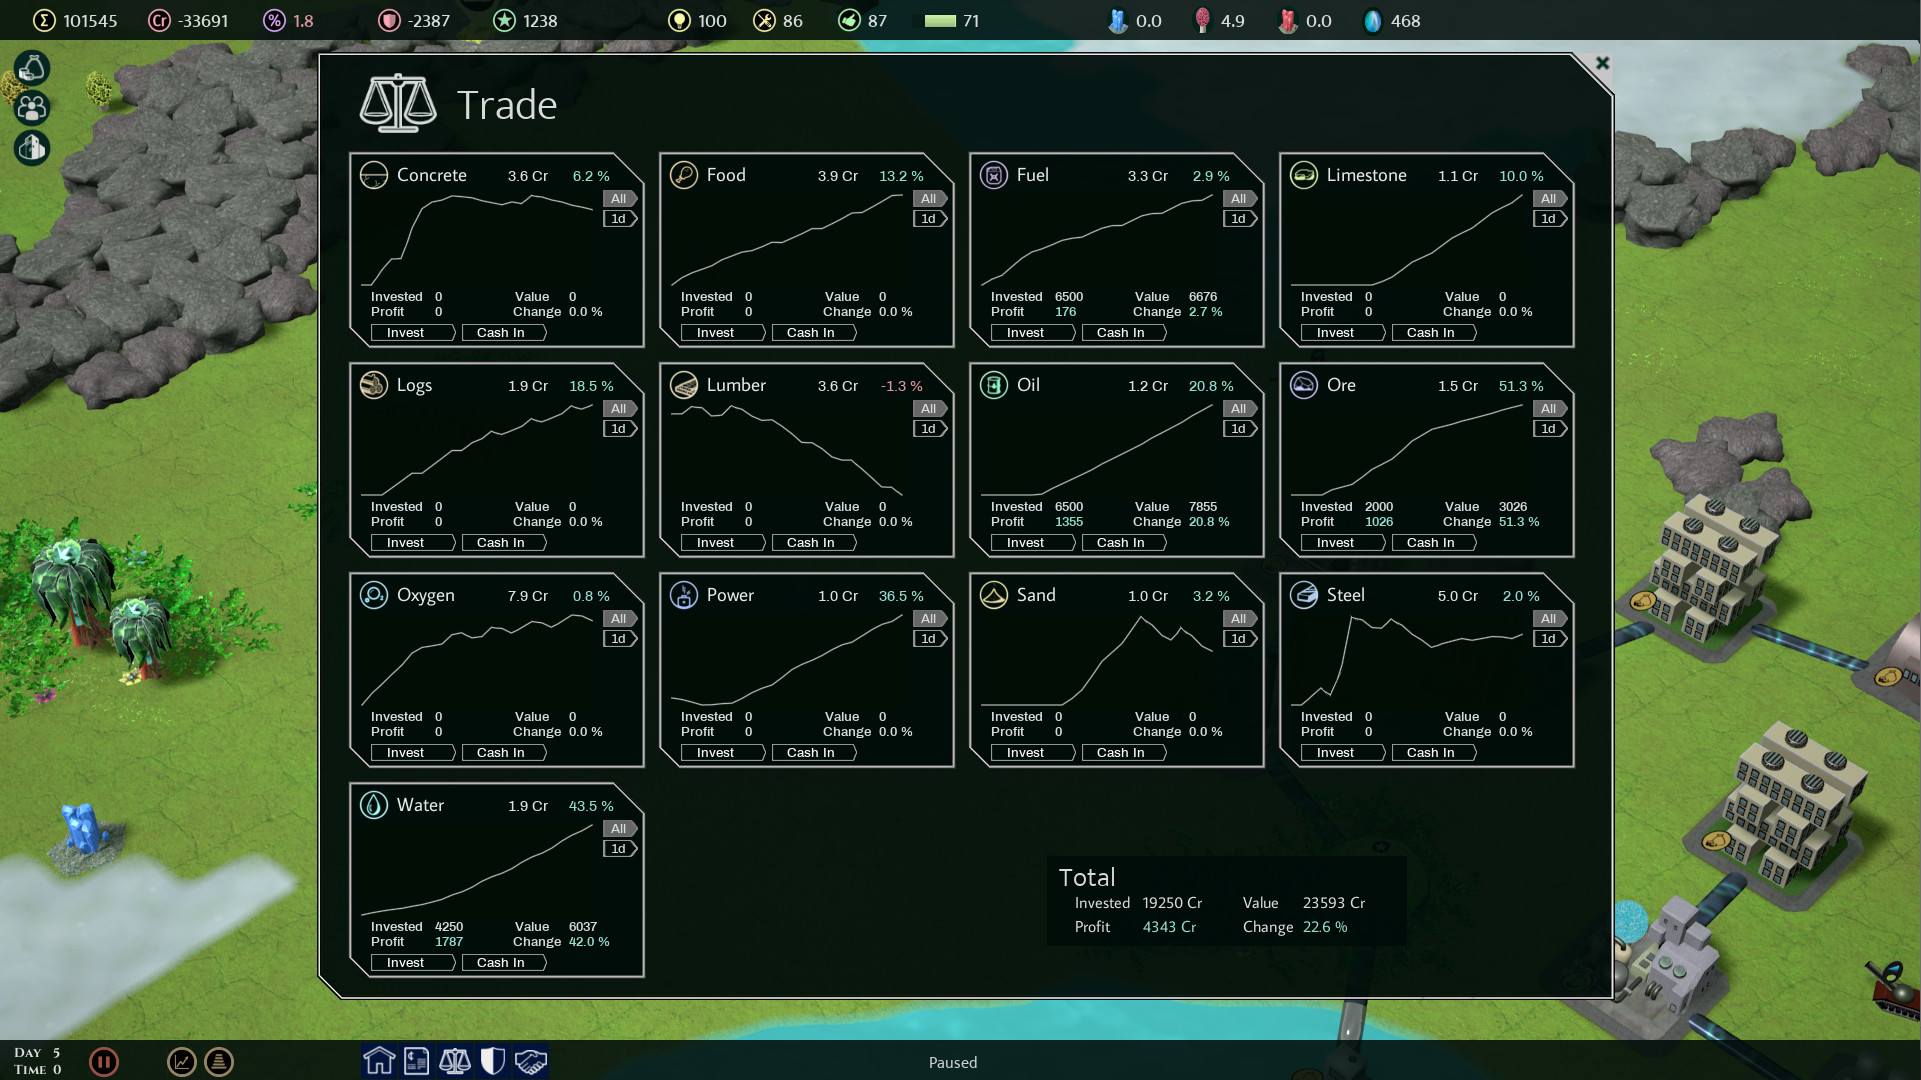Open the defense shield icon
The height and width of the screenshot is (1080, 1921).
coord(493,1060)
